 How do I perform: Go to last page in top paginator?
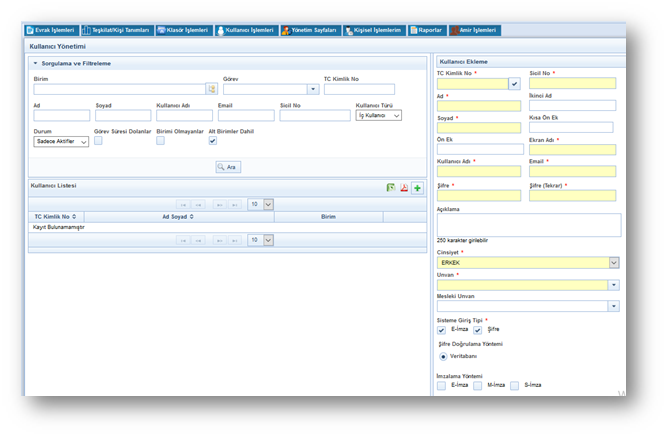click(x=235, y=204)
